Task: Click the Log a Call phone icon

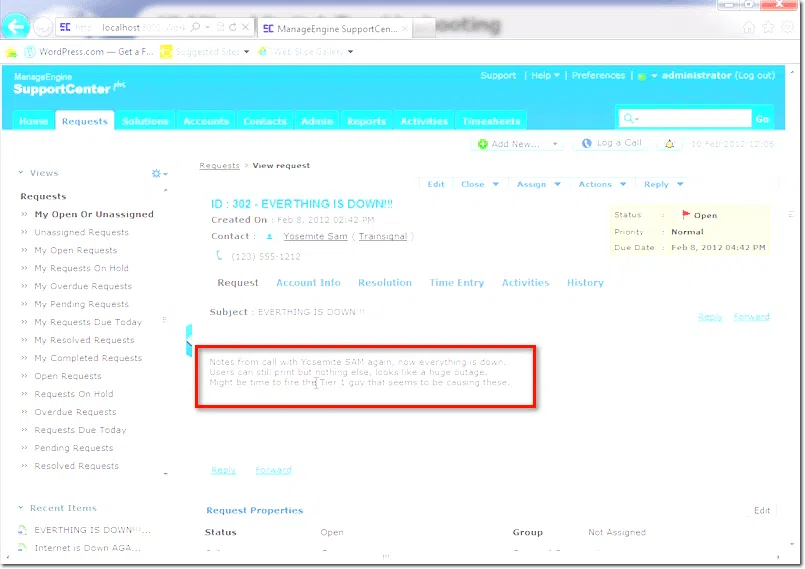Action: [586, 143]
